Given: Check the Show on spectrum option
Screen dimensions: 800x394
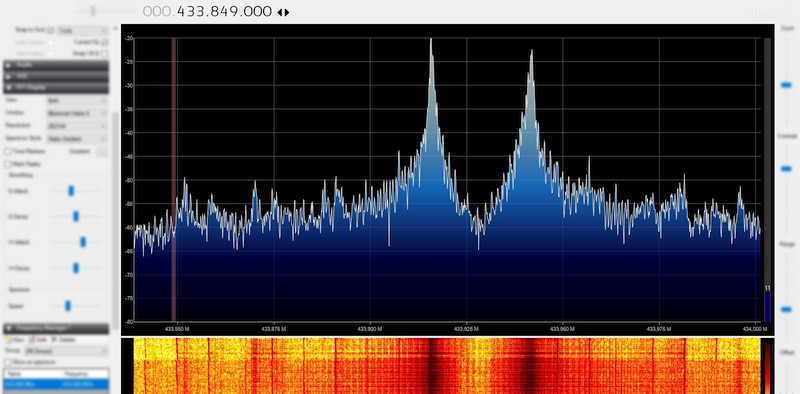Looking at the screenshot, I should [x=7, y=362].
